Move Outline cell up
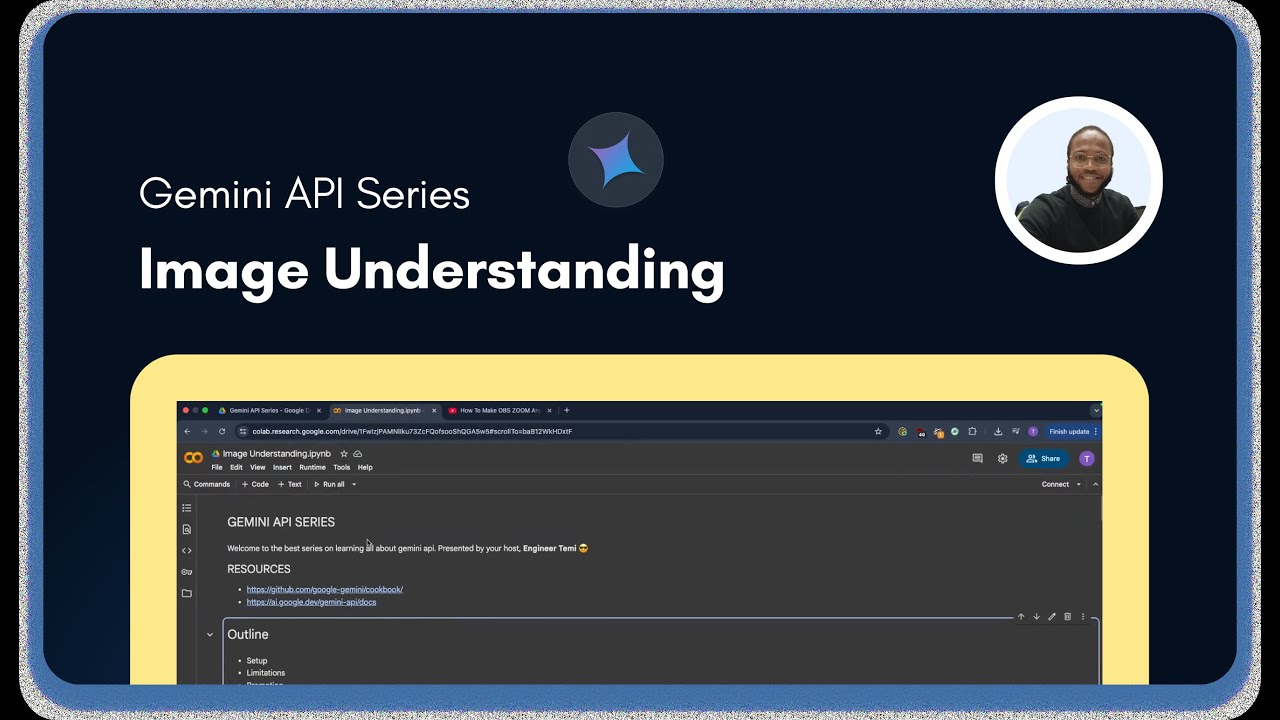Screen dimensions: 1280x720 pyautogui.click(x=1021, y=617)
